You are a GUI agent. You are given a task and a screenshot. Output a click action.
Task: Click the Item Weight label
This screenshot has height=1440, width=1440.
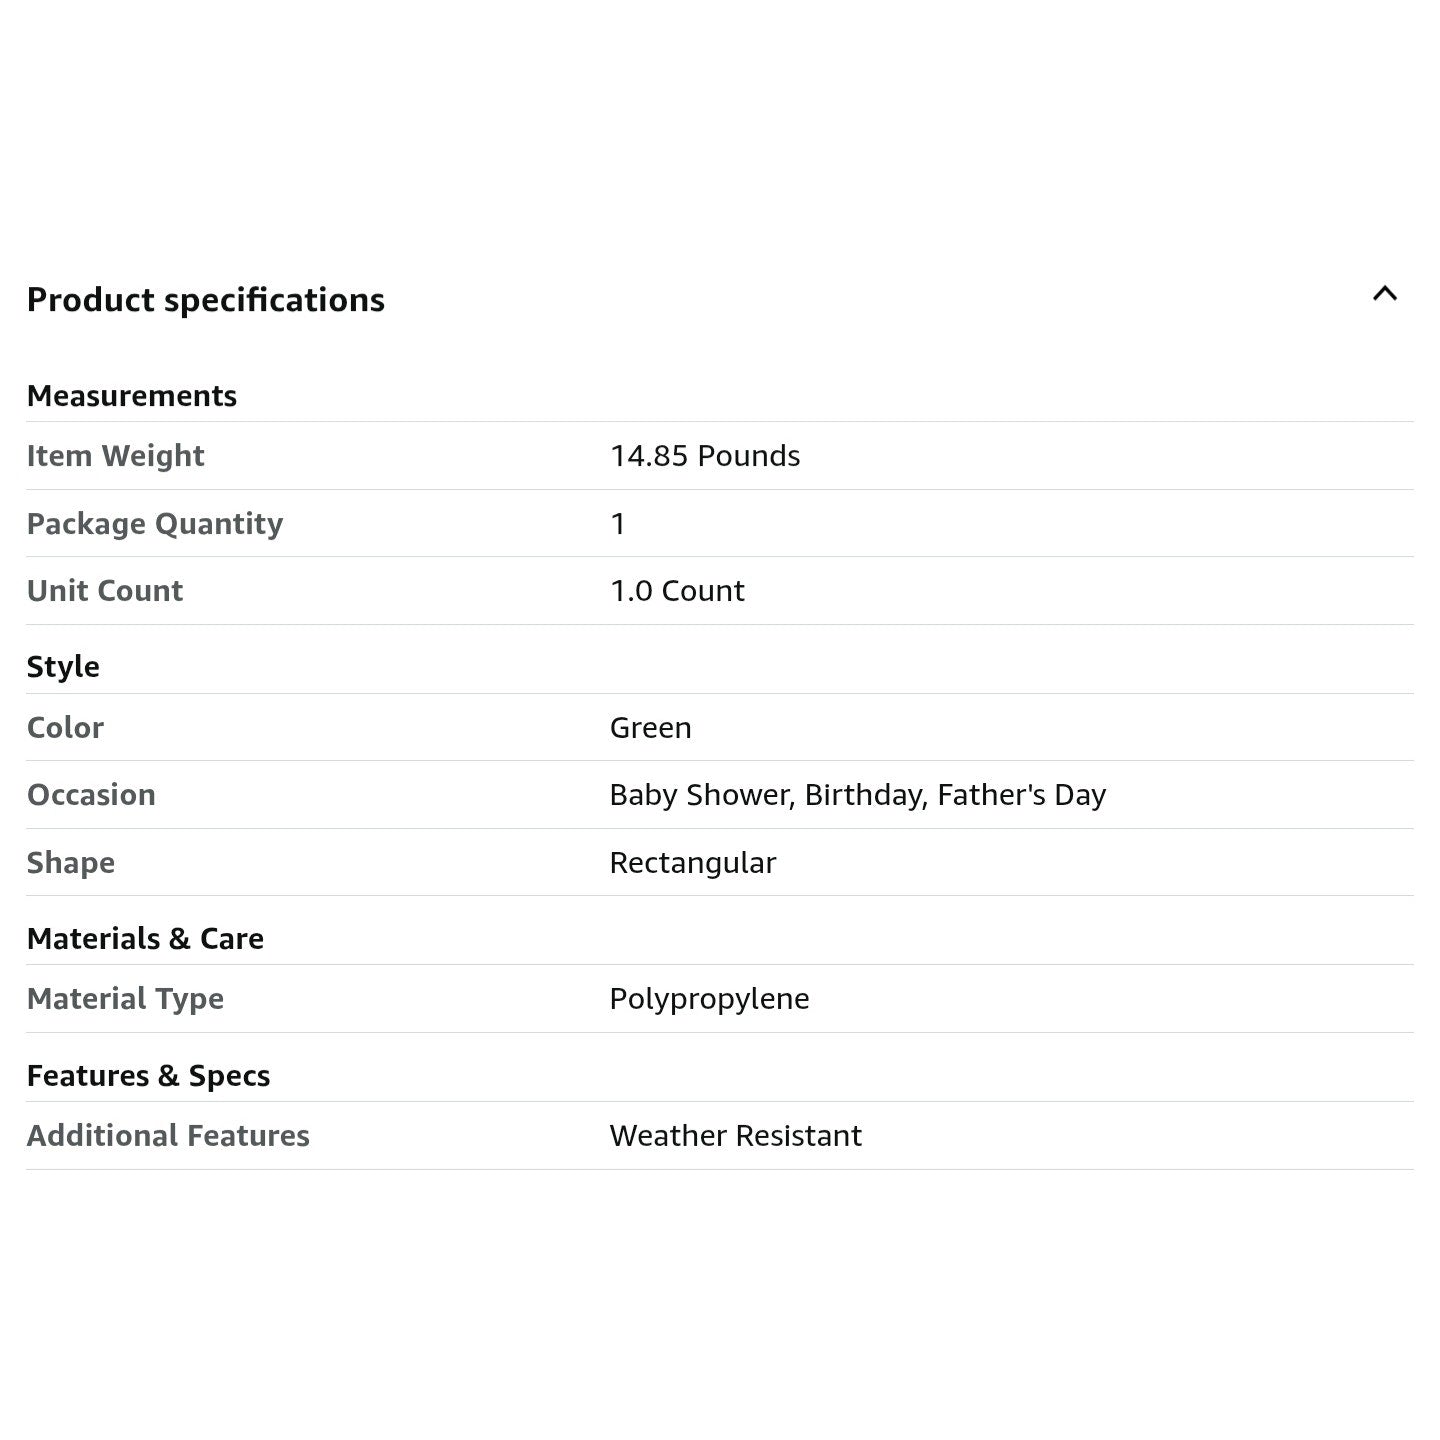point(115,456)
